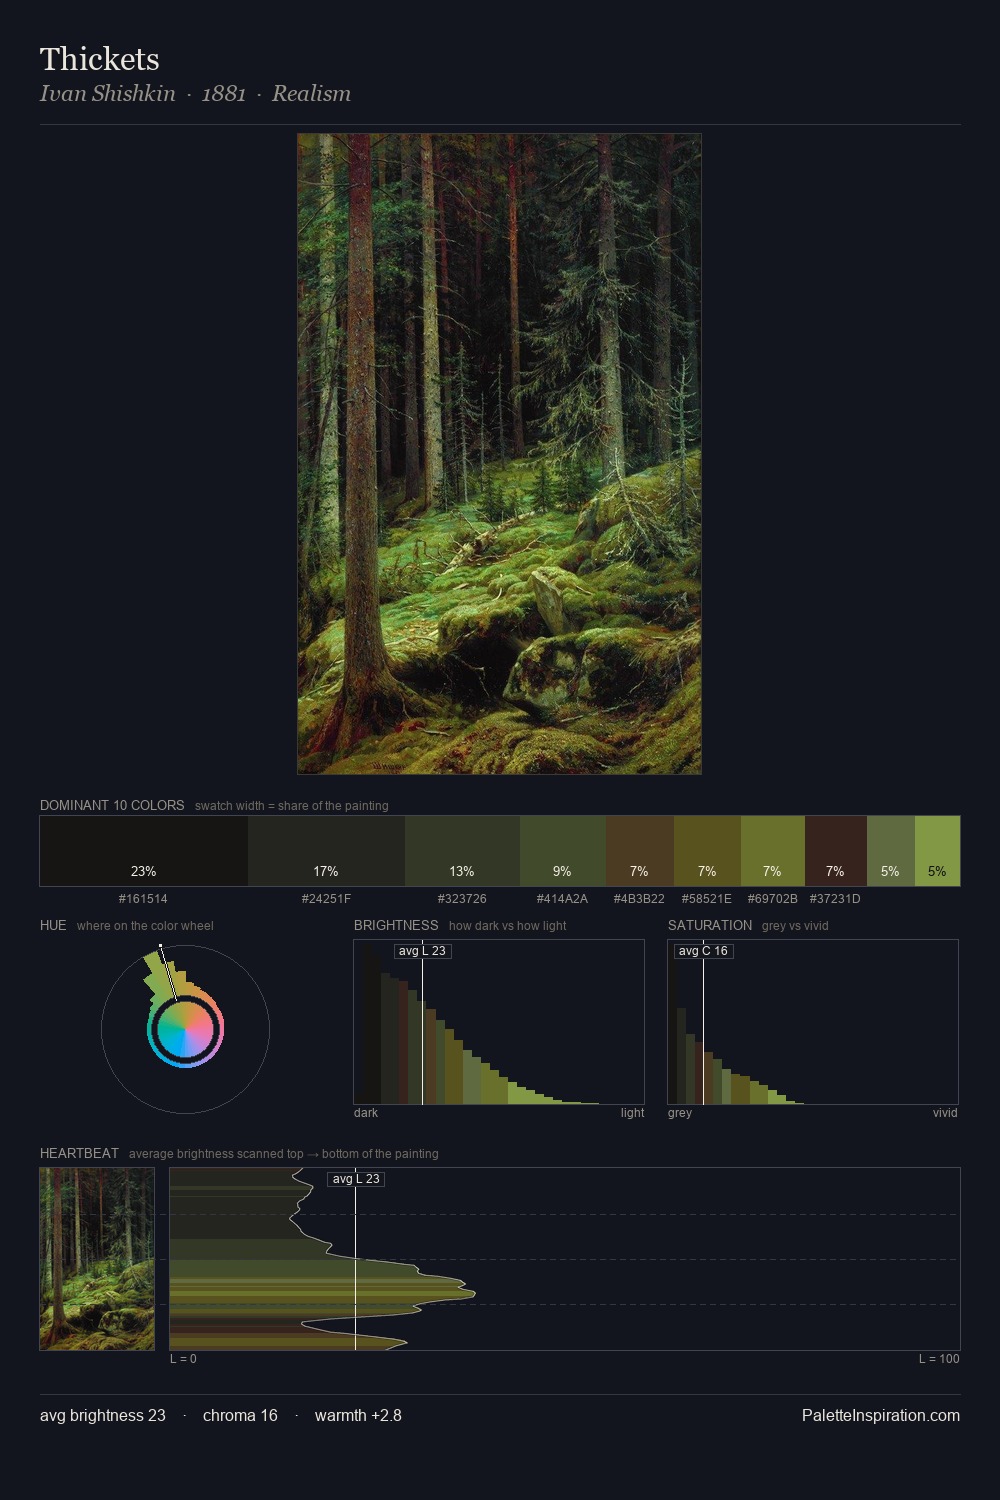This screenshot has height=1500, width=1000.
Task: Click the DOMINANT 10 COLORS heading
Action: click(112, 805)
